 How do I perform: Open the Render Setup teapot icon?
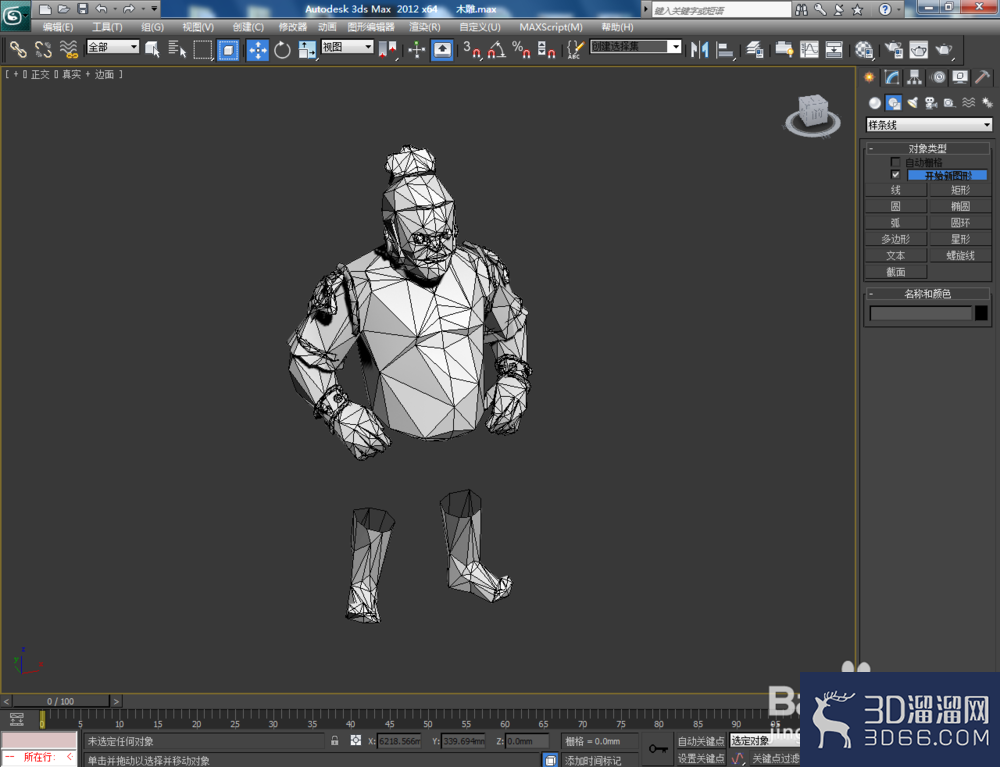coord(893,49)
